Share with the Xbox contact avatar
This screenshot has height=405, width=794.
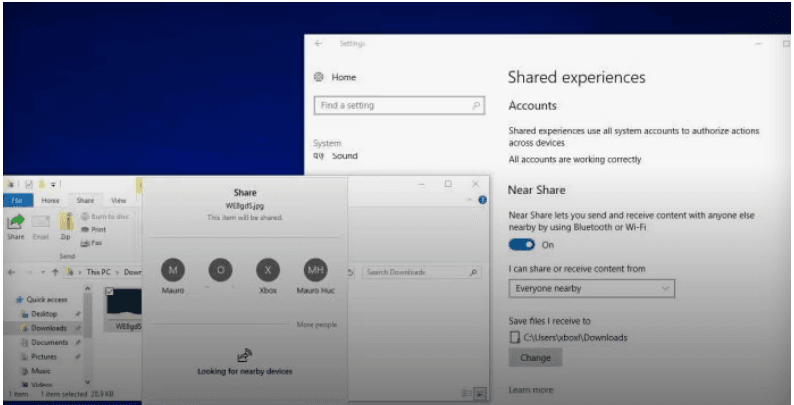(x=268, y=270)
